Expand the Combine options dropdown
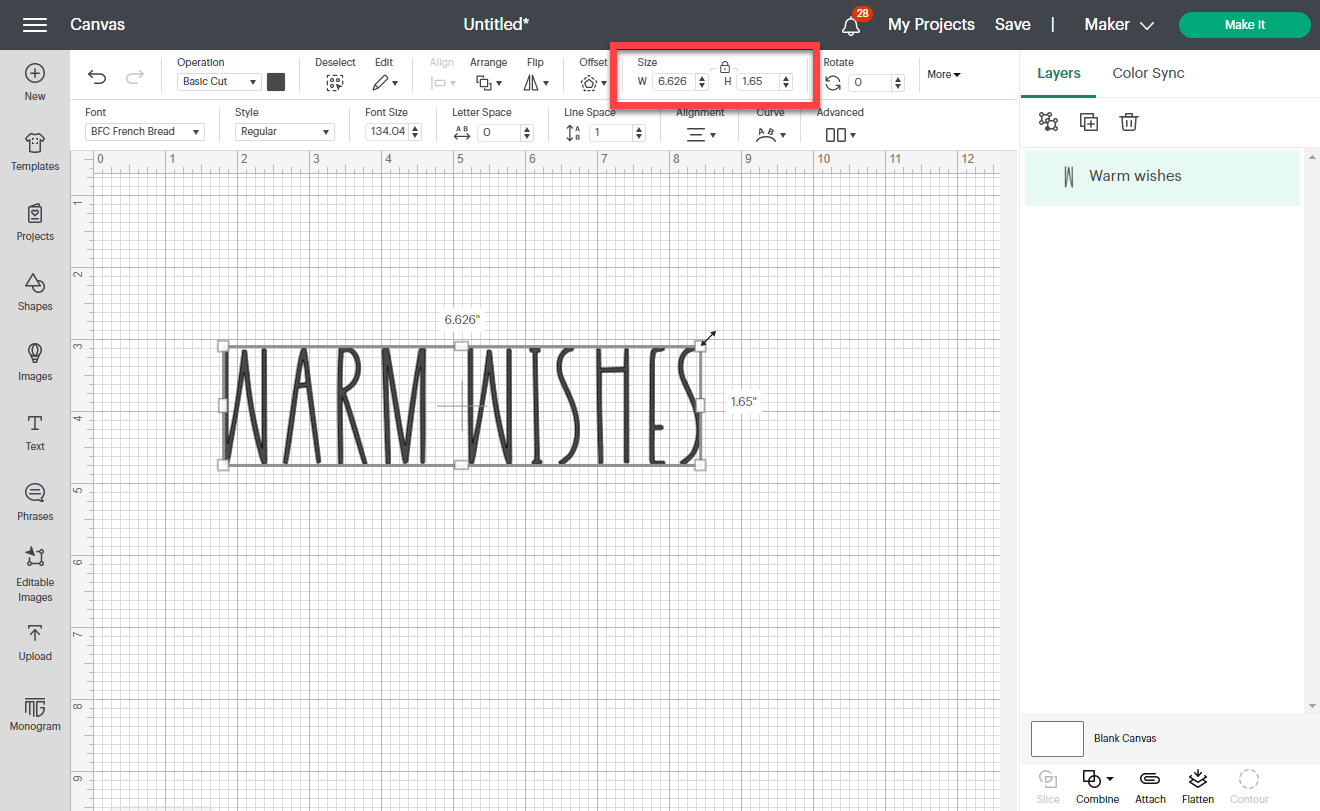Viewport: 1320px width, 811px height. pos(1109,777)
